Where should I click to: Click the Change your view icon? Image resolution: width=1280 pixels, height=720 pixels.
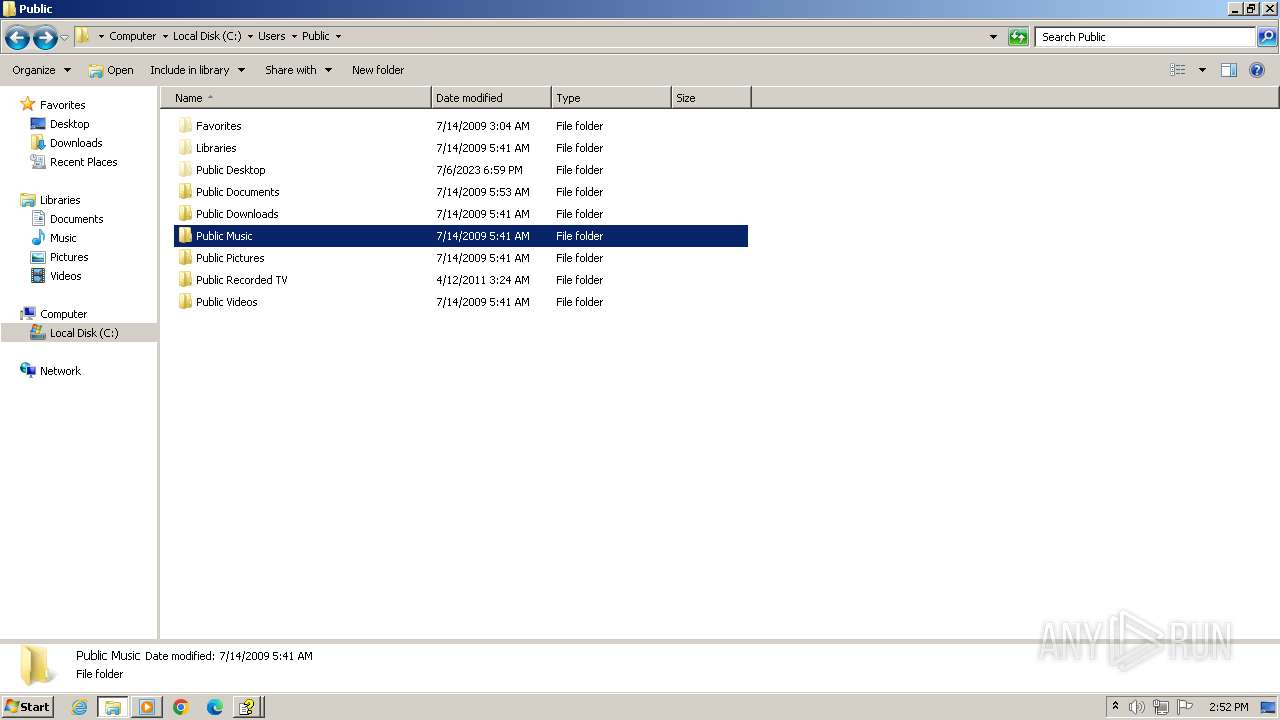[x=1178, y=70]
